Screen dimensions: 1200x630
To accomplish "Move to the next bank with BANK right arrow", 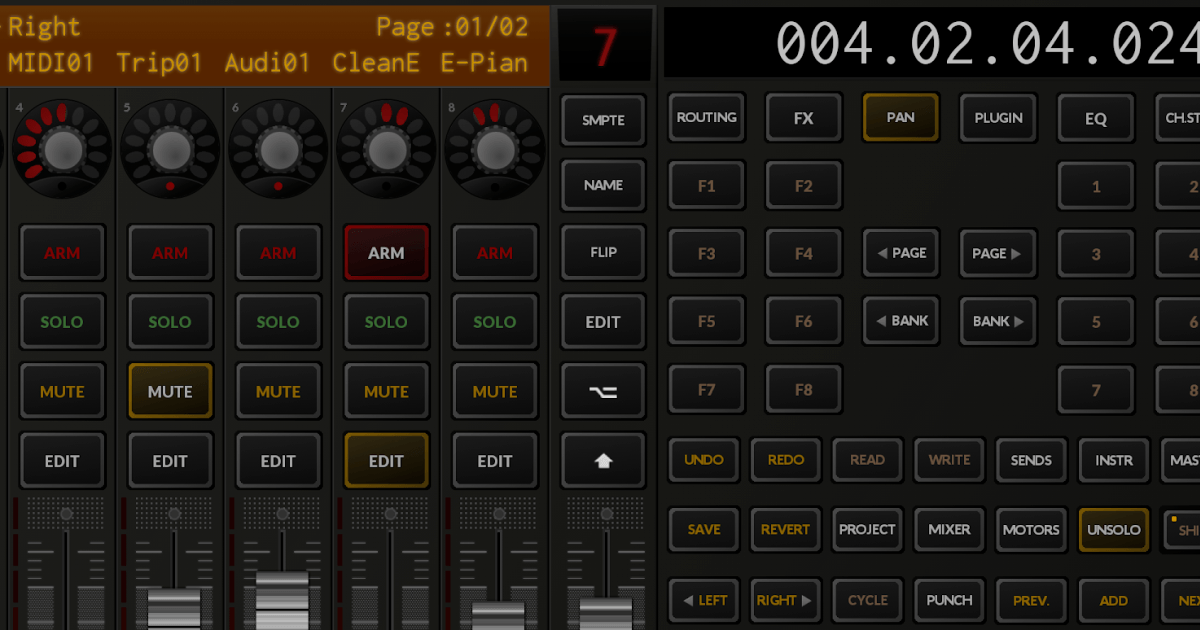I will [997, 321].
